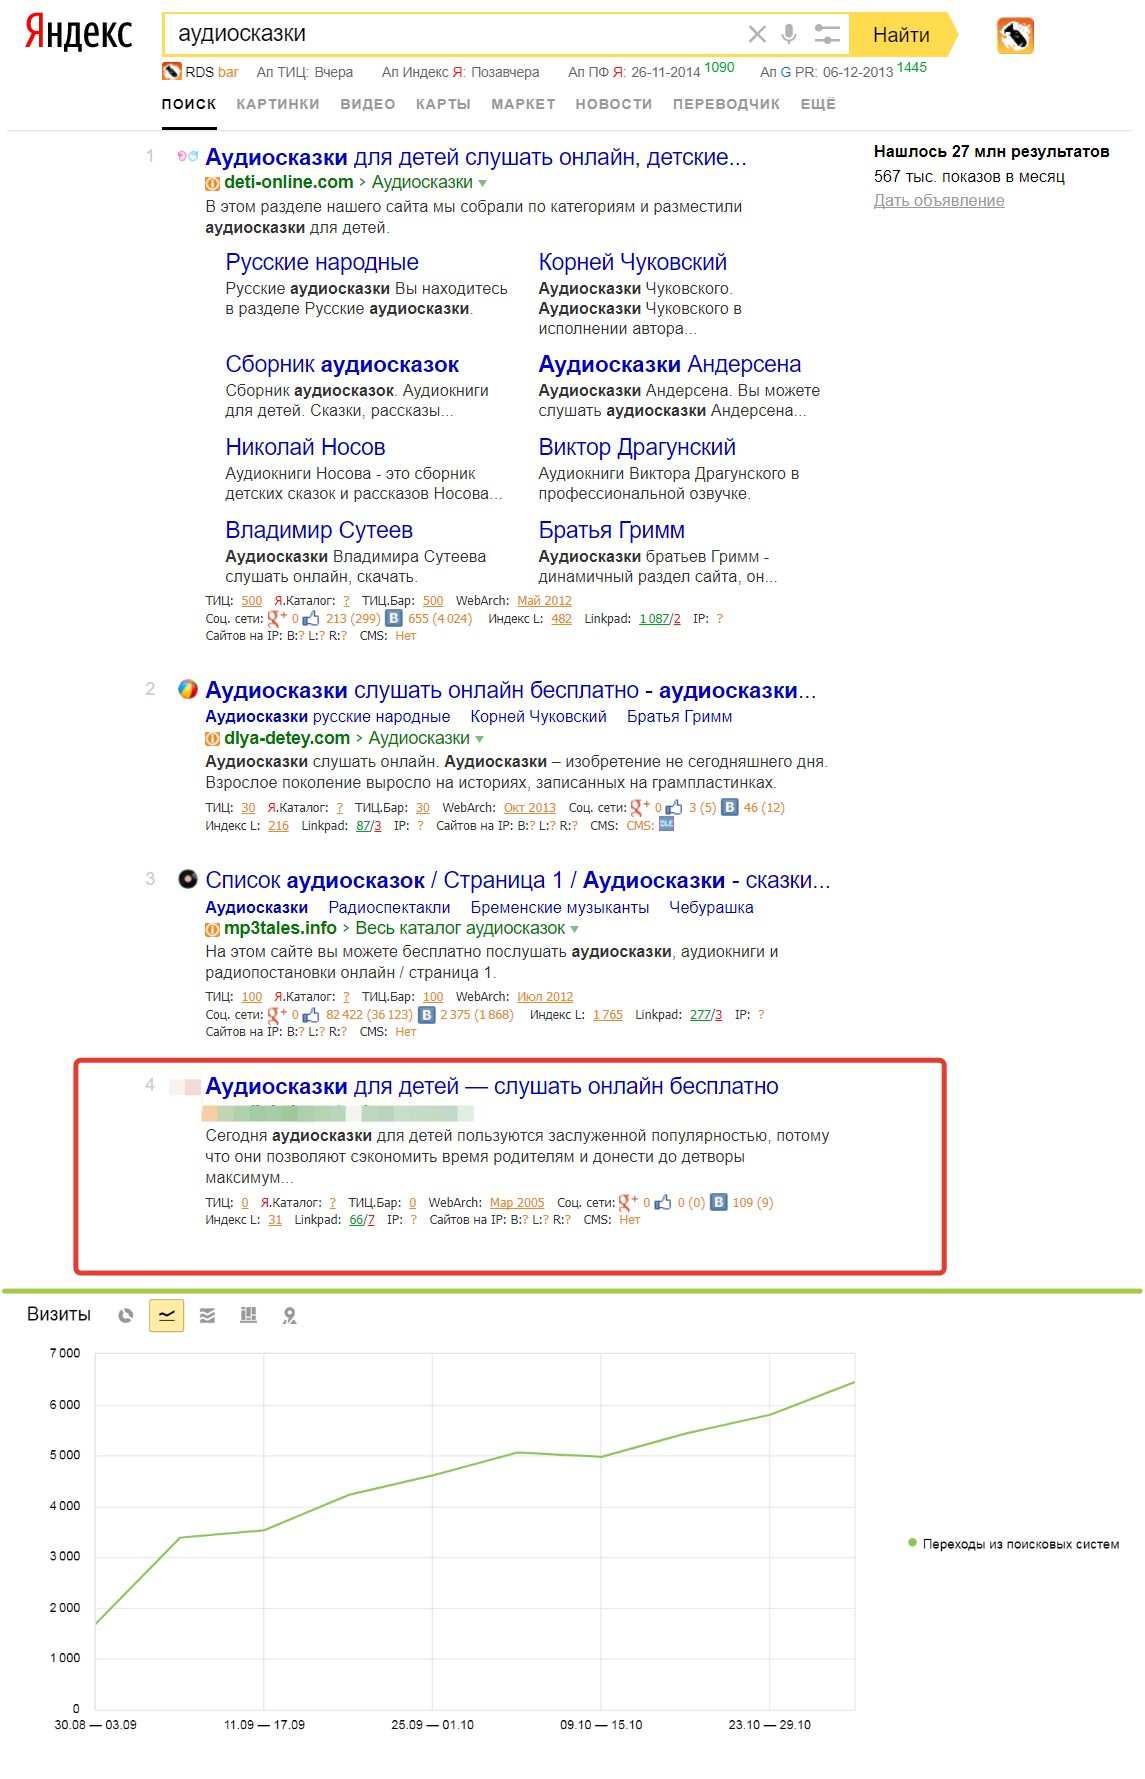Click the Yandex logo
This screenshot has height=1779, width=1145.
(x=78, y=33)
